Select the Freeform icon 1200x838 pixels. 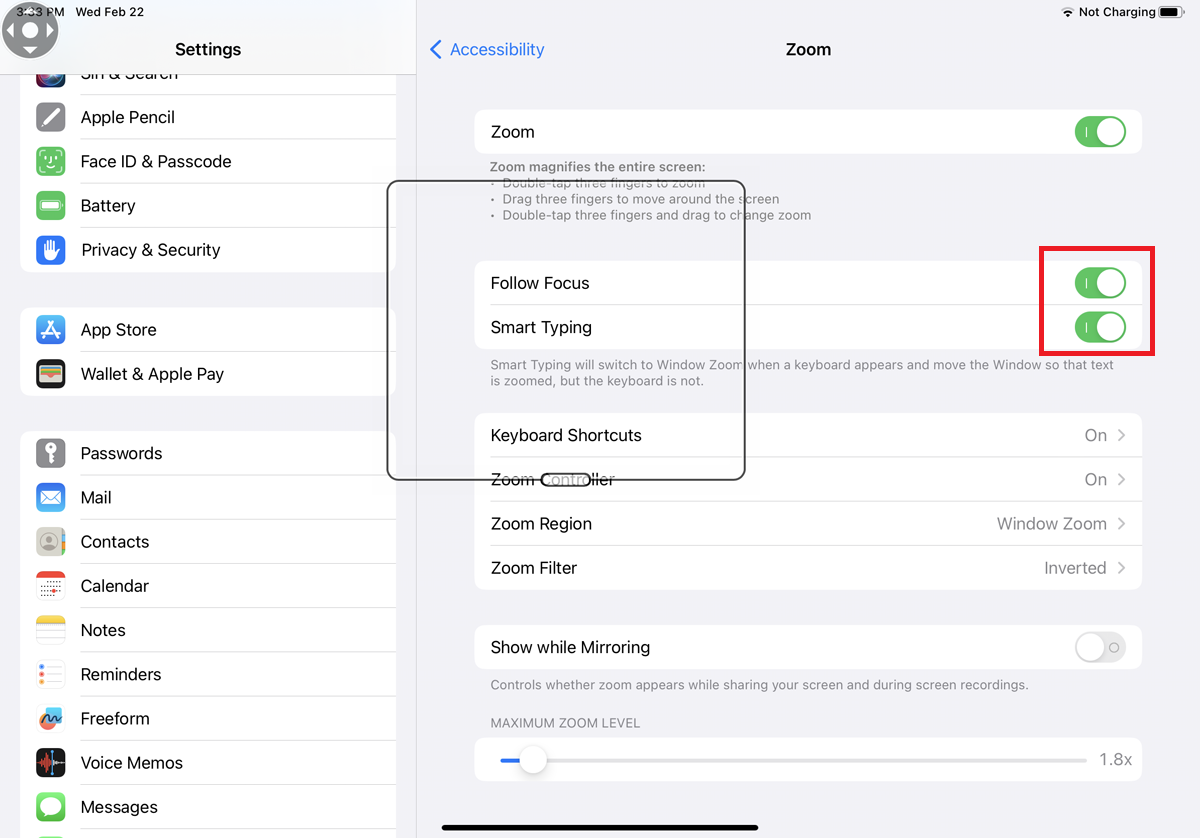coord(51,719)
